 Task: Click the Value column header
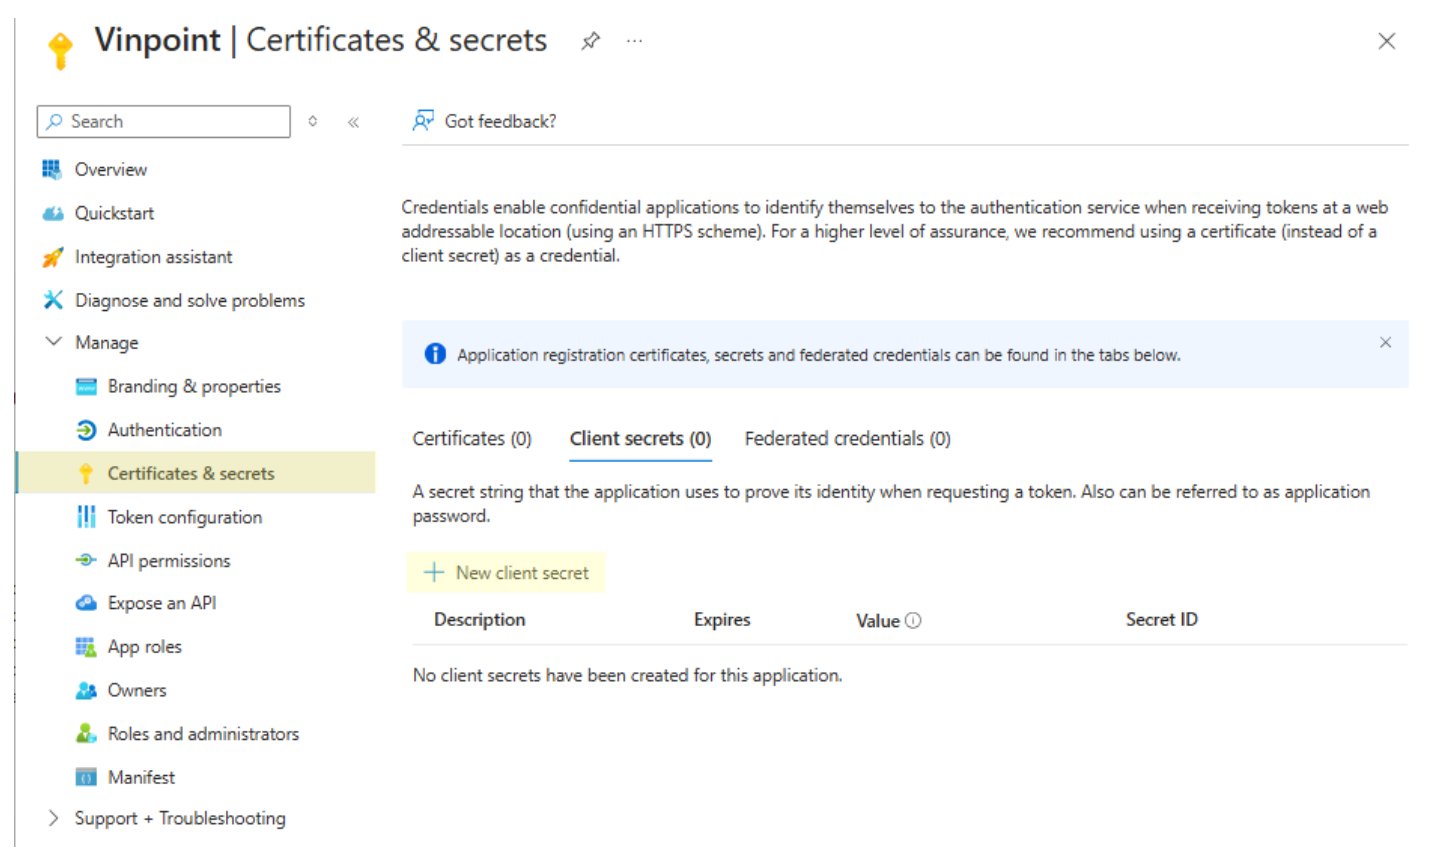click(x=878, y=621)
